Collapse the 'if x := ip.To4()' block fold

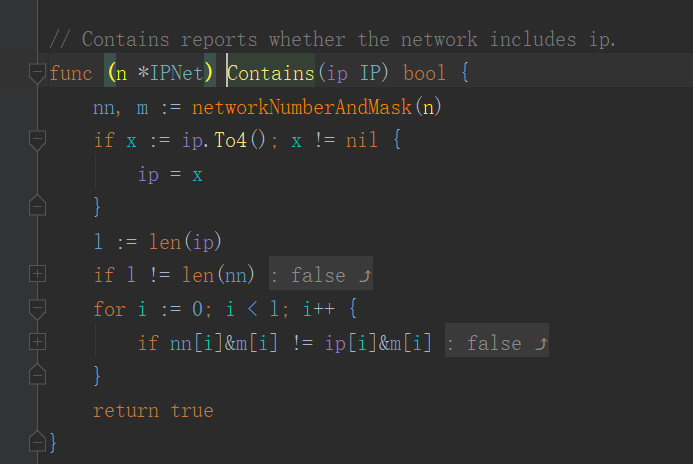[37, 141]
